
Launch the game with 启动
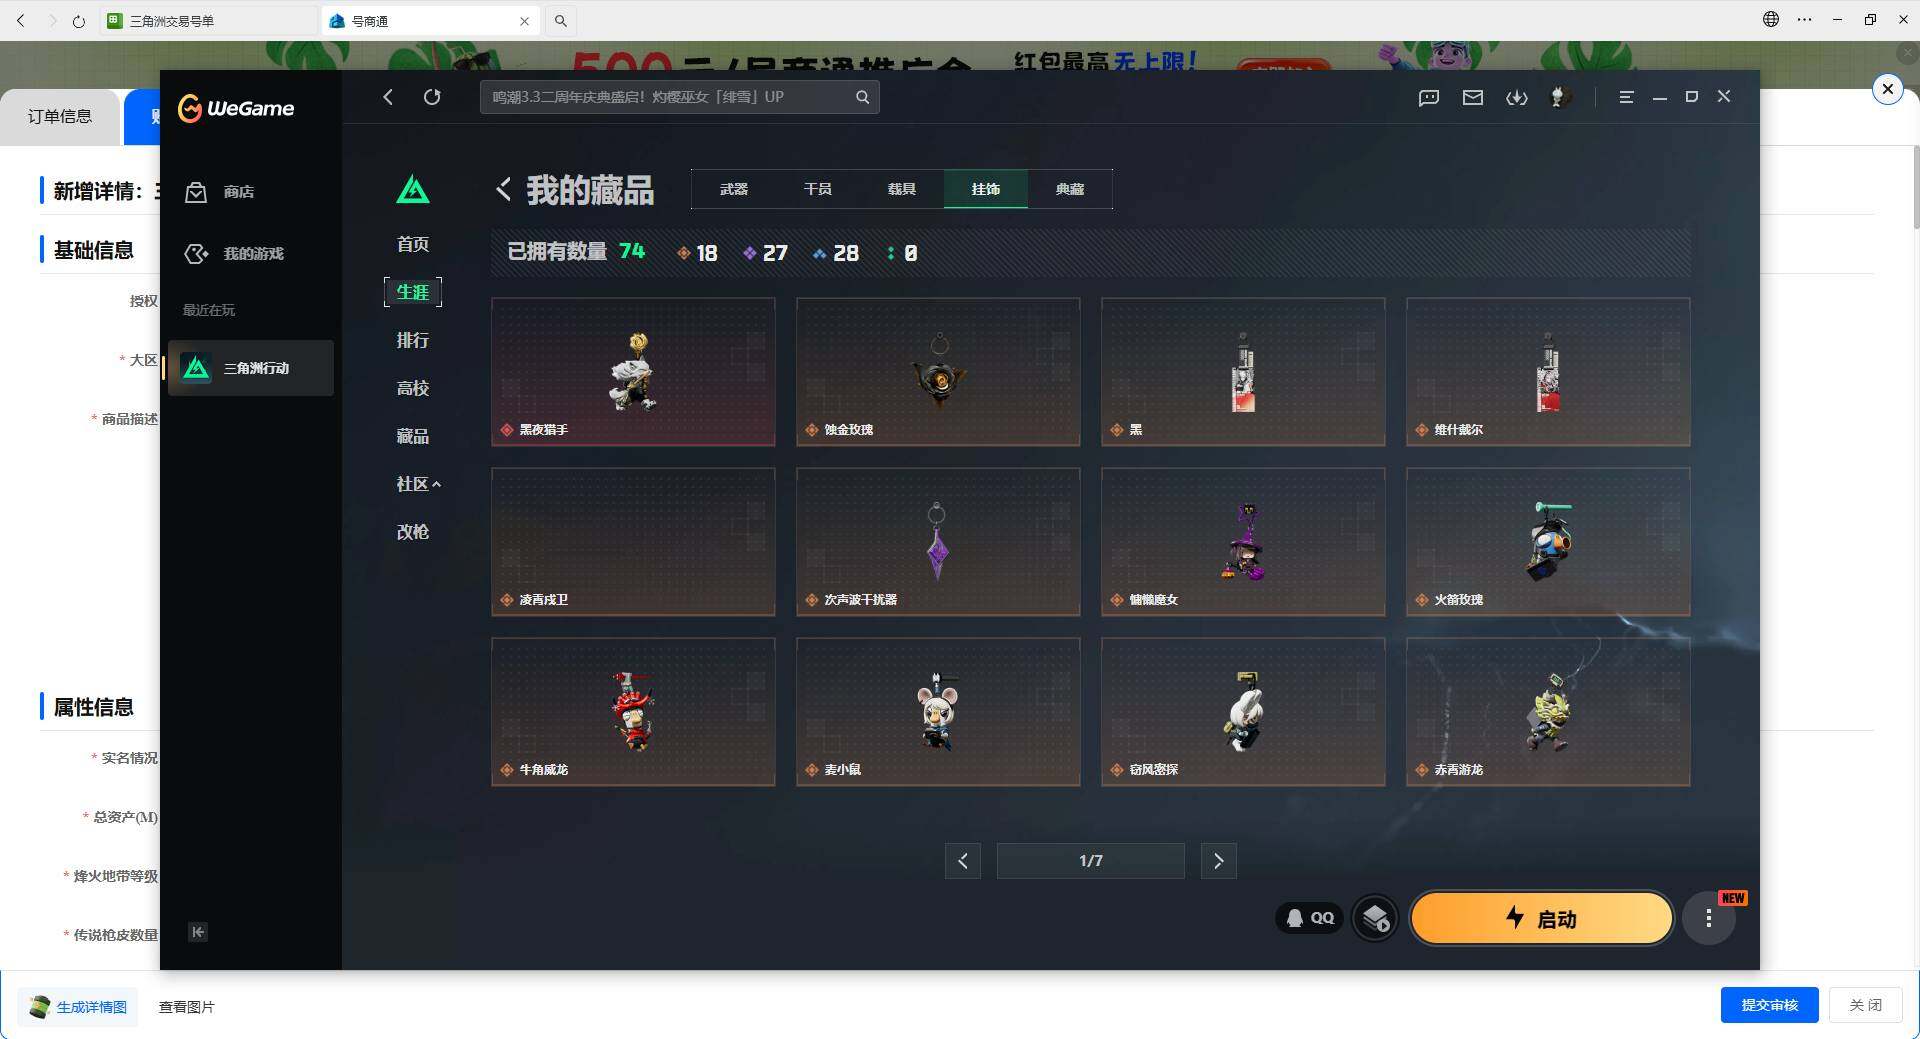click(1541, 918)
